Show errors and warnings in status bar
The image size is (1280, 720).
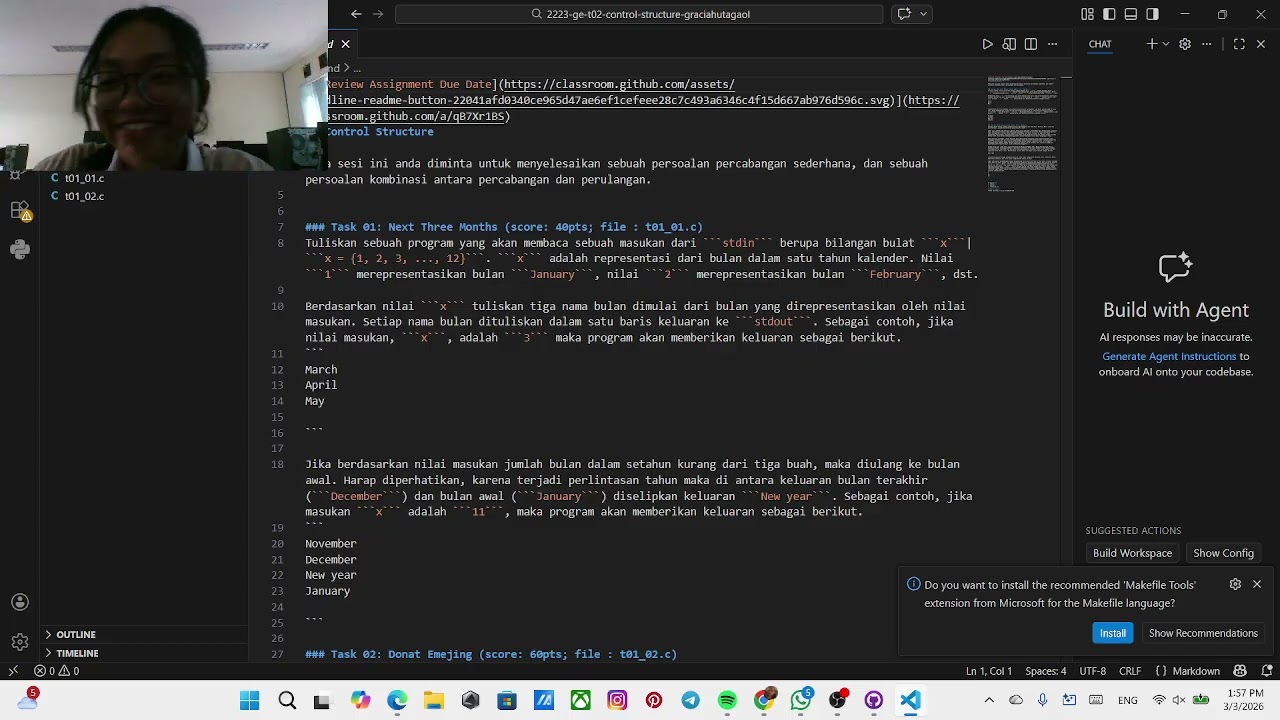tap(57, 671)
